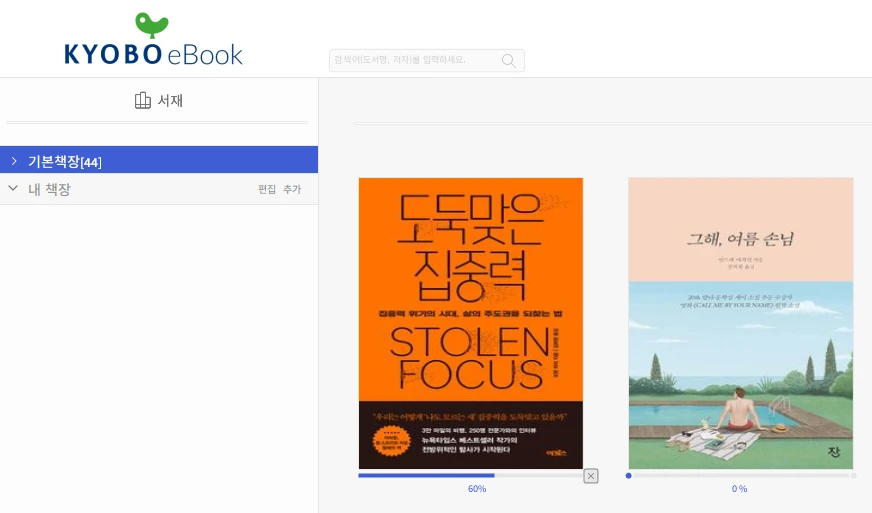The image size is (872, 513).
Task: Click the 60% progress label
Action: 477,489
